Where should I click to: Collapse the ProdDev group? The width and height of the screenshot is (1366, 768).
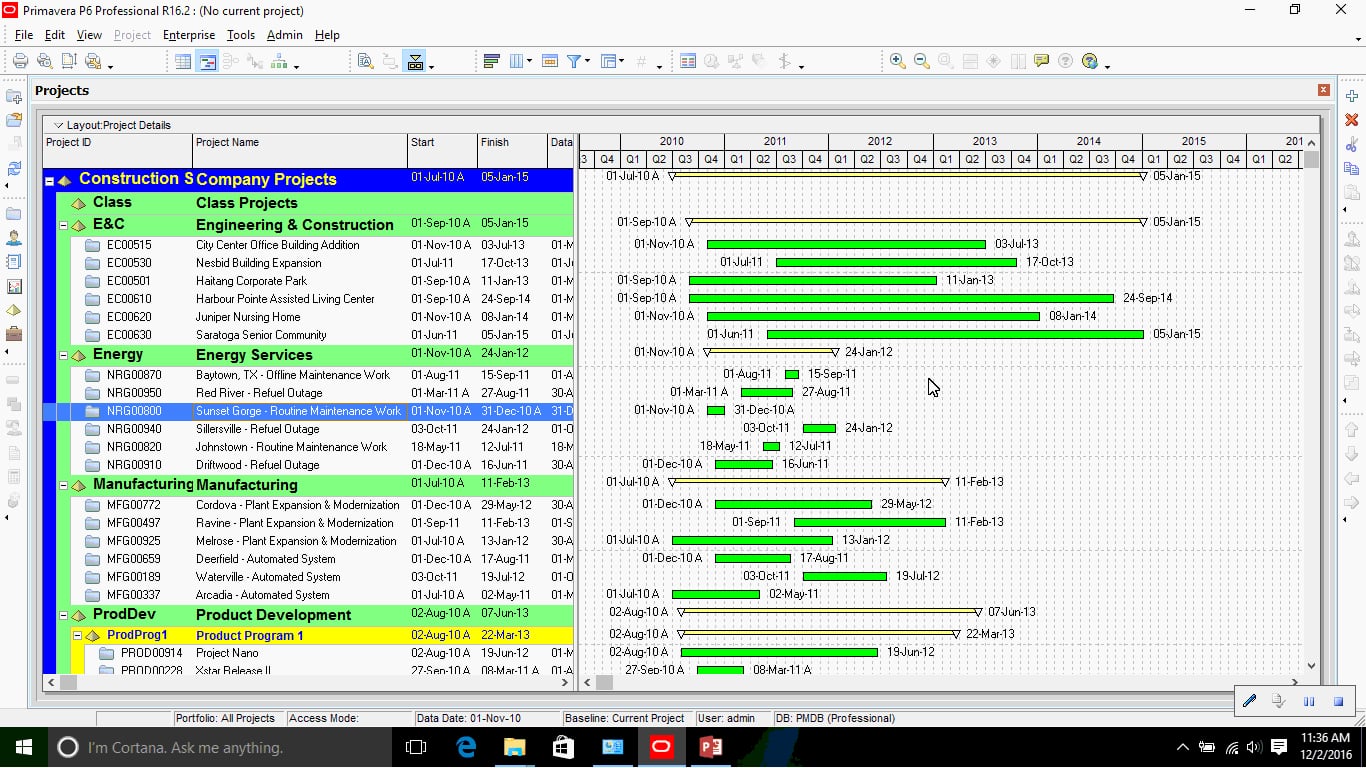[x=62, y=615]
